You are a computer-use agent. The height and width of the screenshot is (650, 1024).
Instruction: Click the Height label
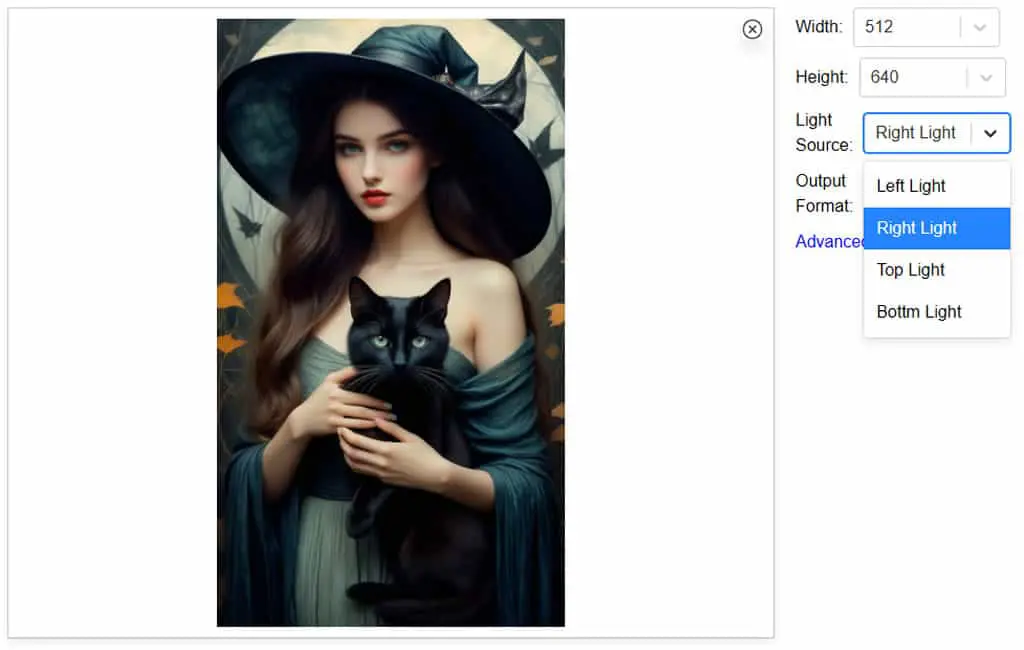point(822,77)
